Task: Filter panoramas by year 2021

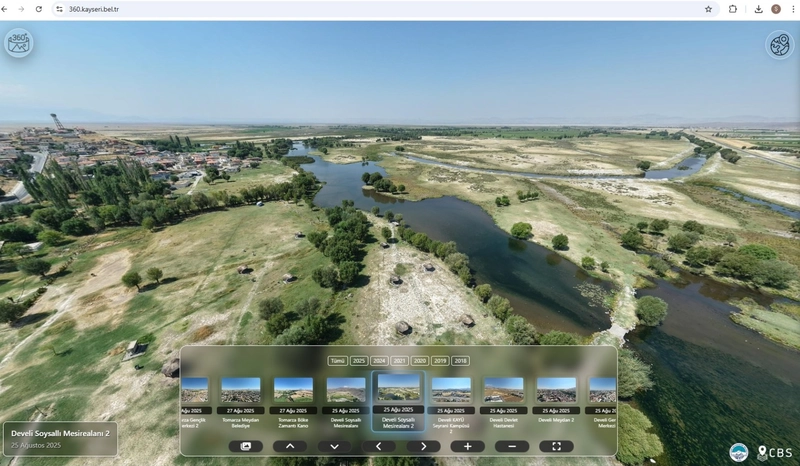Action: point(399,361)
